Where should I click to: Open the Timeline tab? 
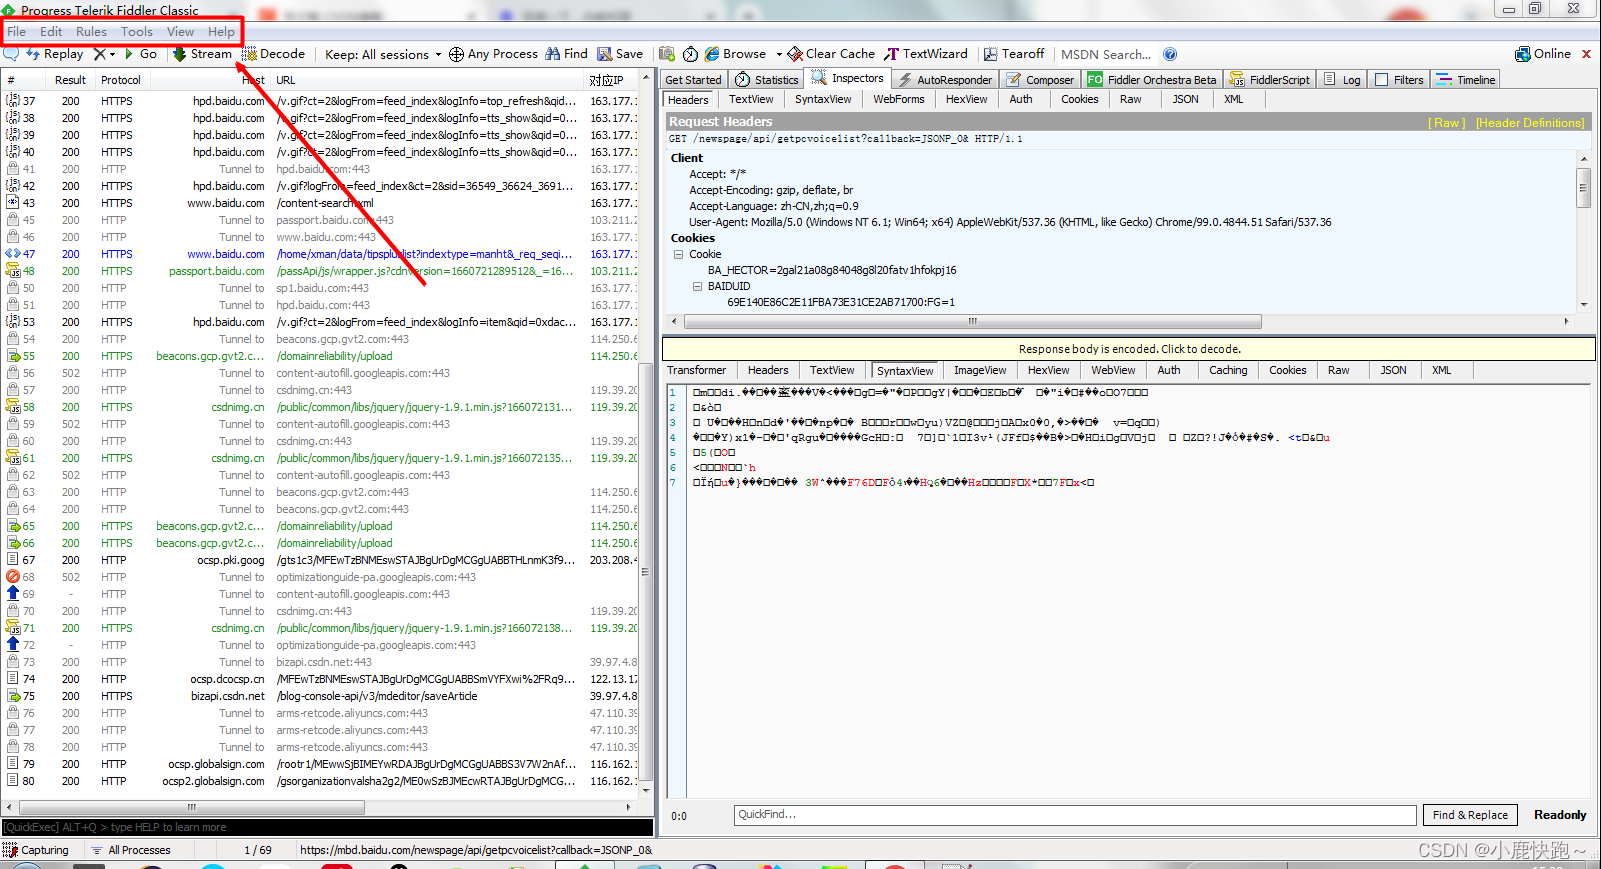[1466, 79]
